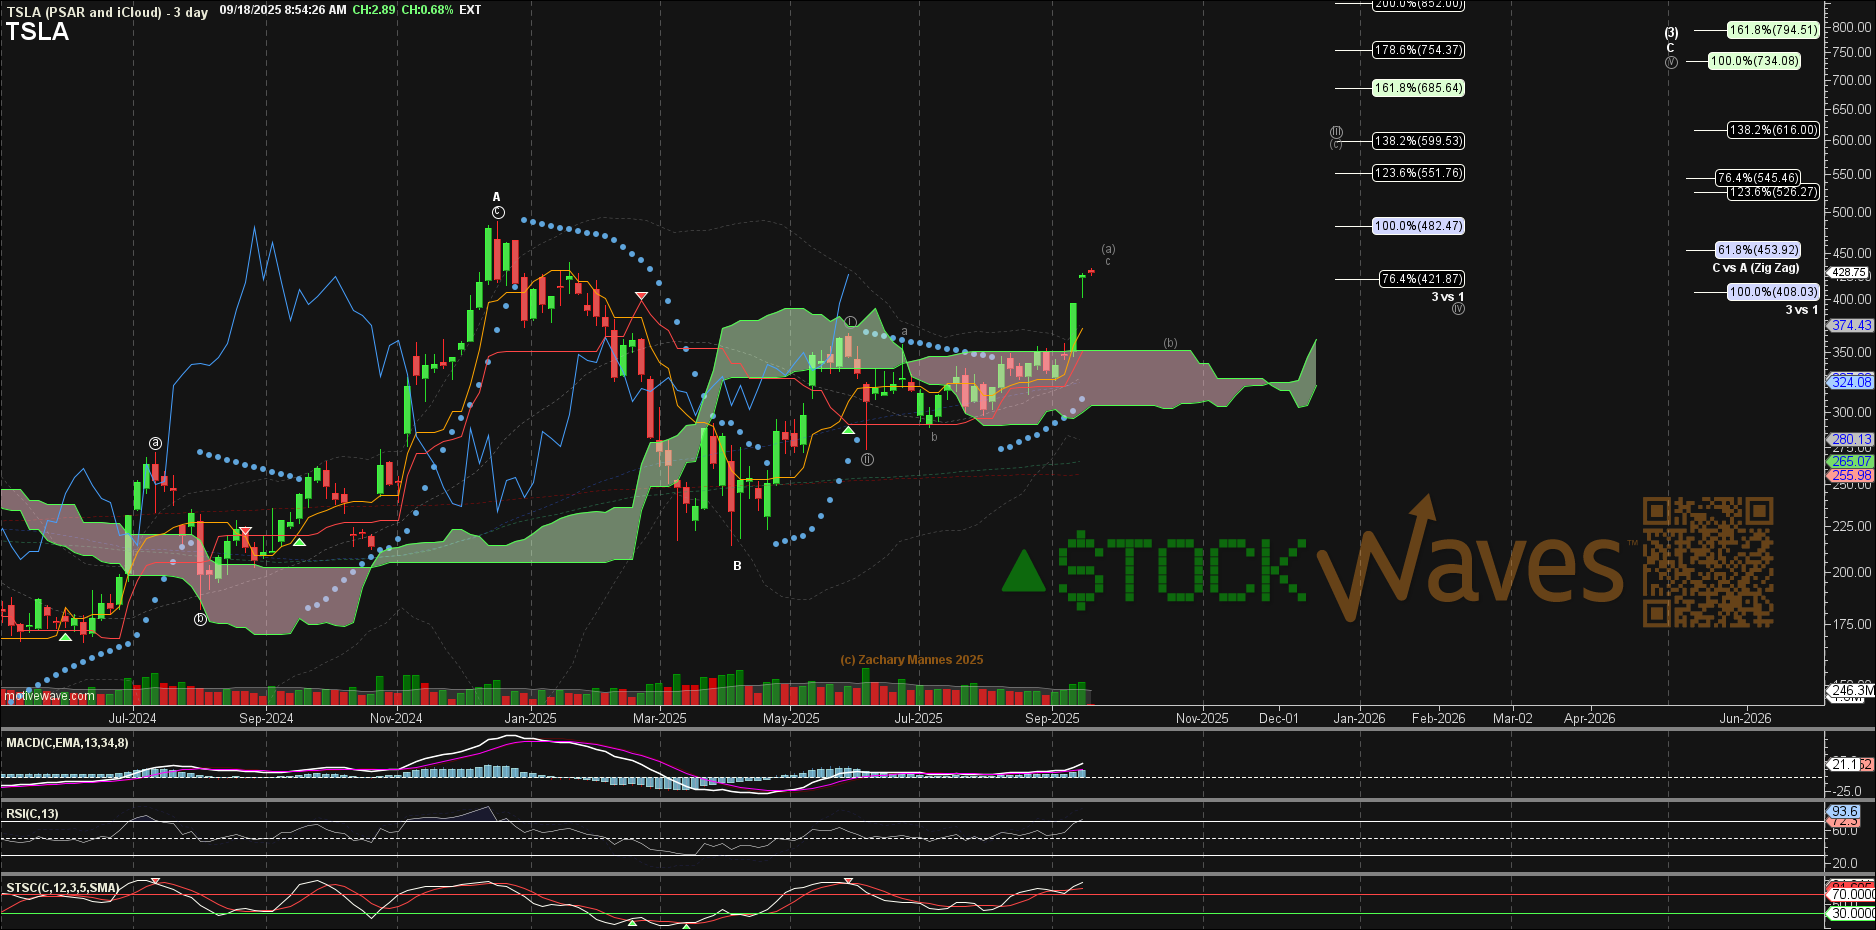Click the circled IV marker under 3 vs 1
Viewport: 1876px width, 930px height.
[1458, 309]
